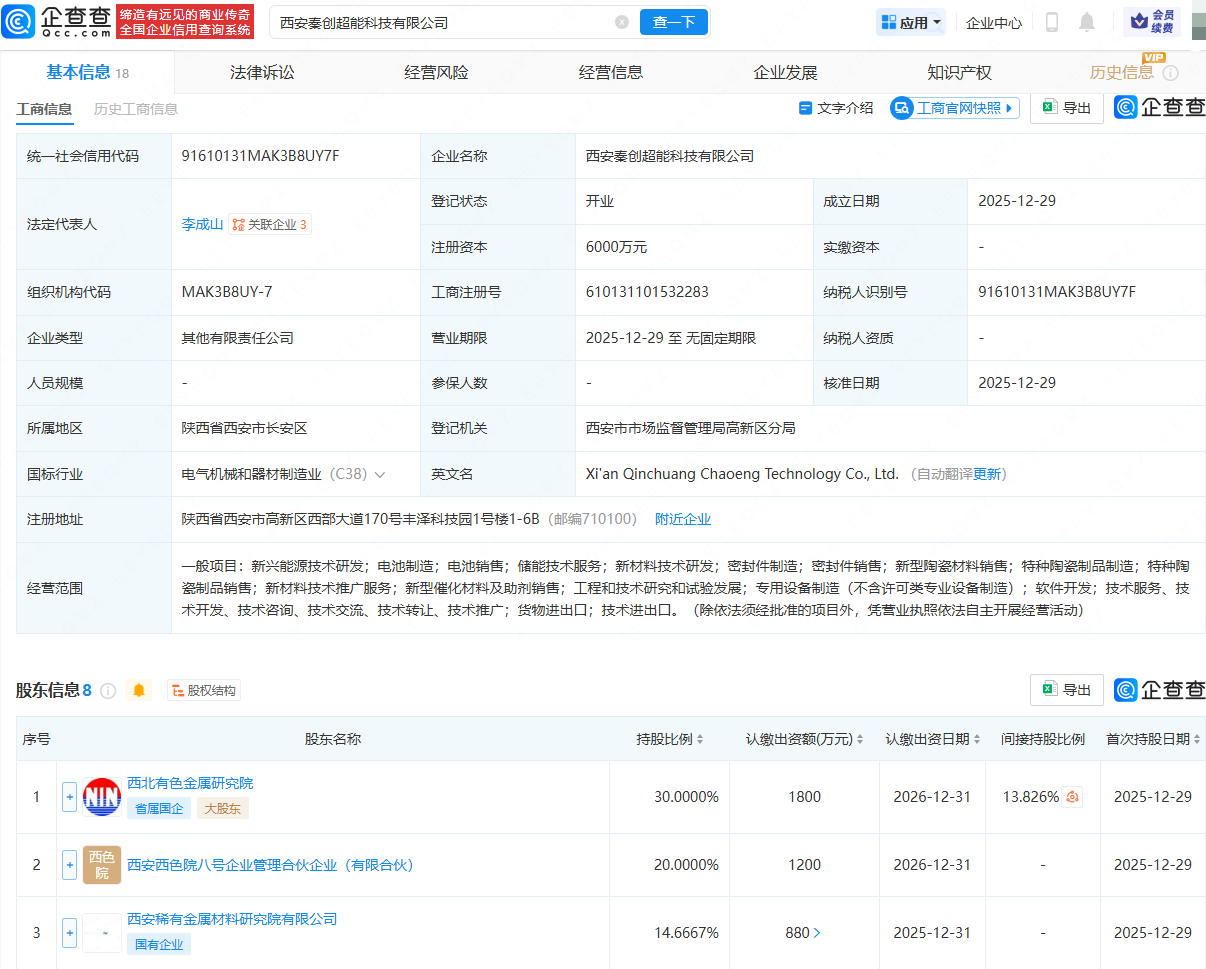The image size is (1206, 969).
Task: Open the 应用 apps dropdown
Action: coord(910,21)
